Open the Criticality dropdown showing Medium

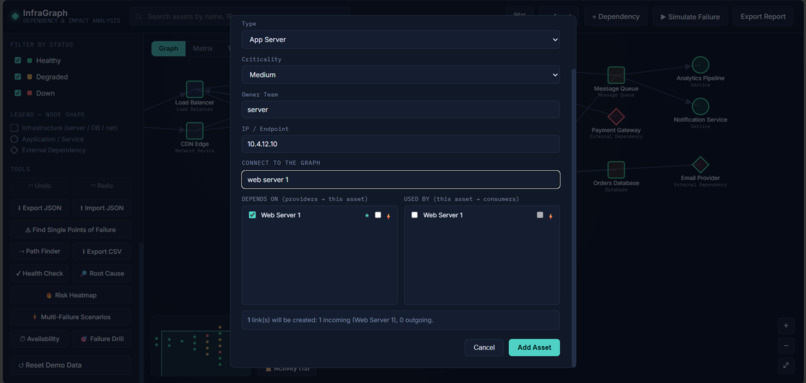[x=400, y=75]
